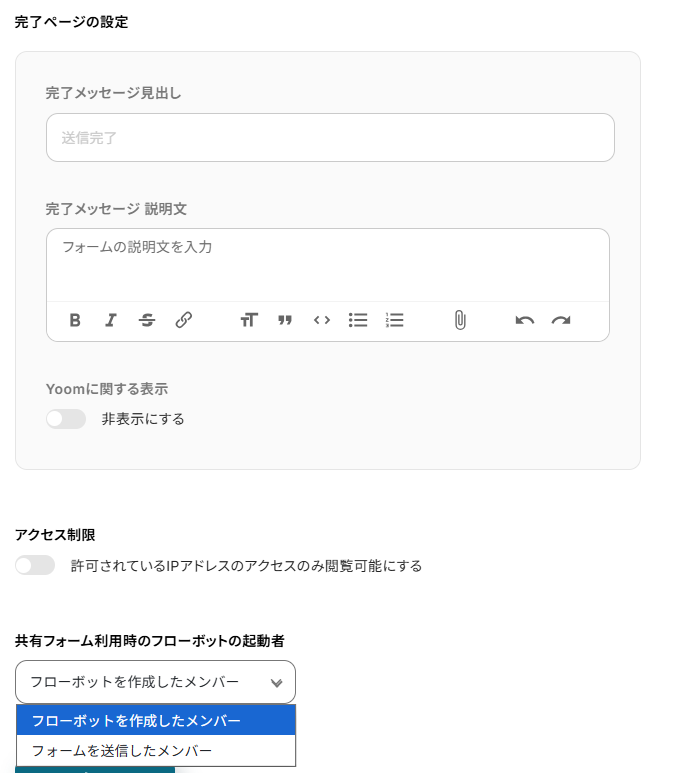Click the 完了メッセージ見出し input field
The image size is (676, 773).
(x=330, y=138)
